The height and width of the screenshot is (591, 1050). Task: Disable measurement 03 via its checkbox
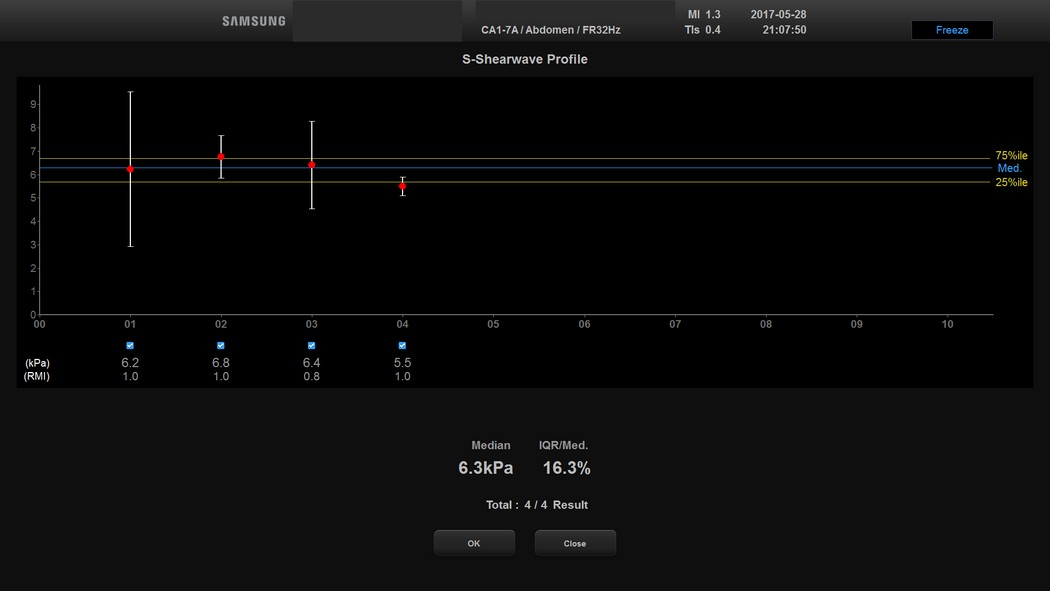coord(312,346)
